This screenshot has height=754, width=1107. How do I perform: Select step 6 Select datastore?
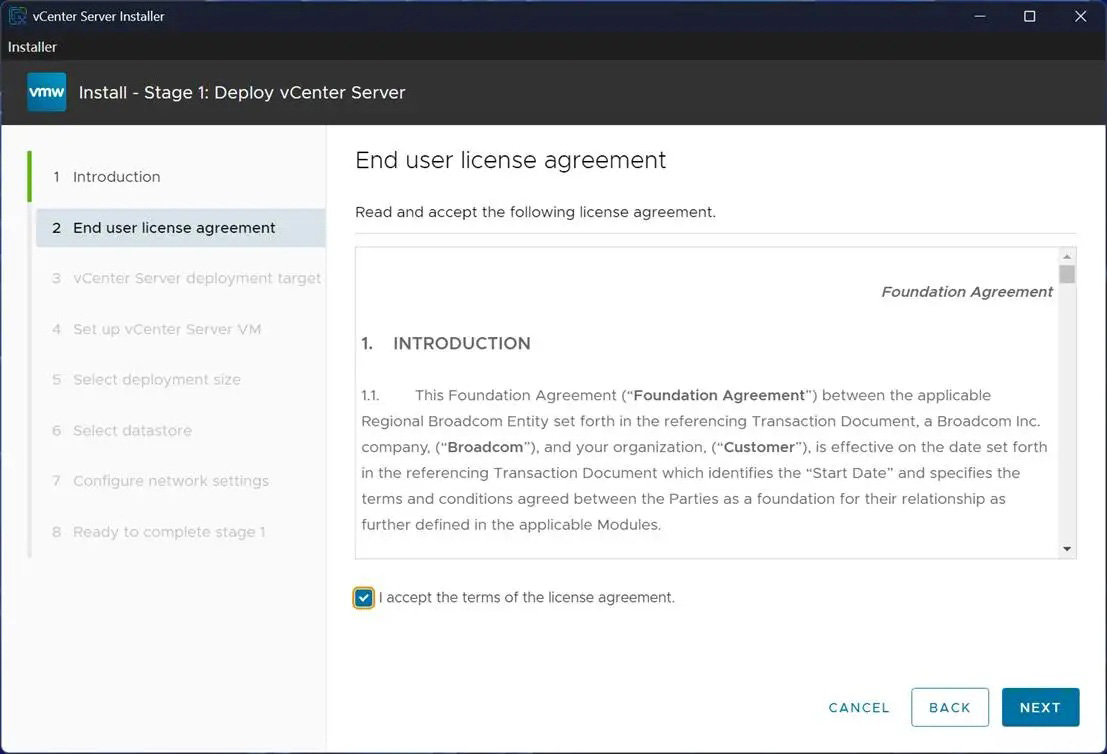[x=132, y=430]
